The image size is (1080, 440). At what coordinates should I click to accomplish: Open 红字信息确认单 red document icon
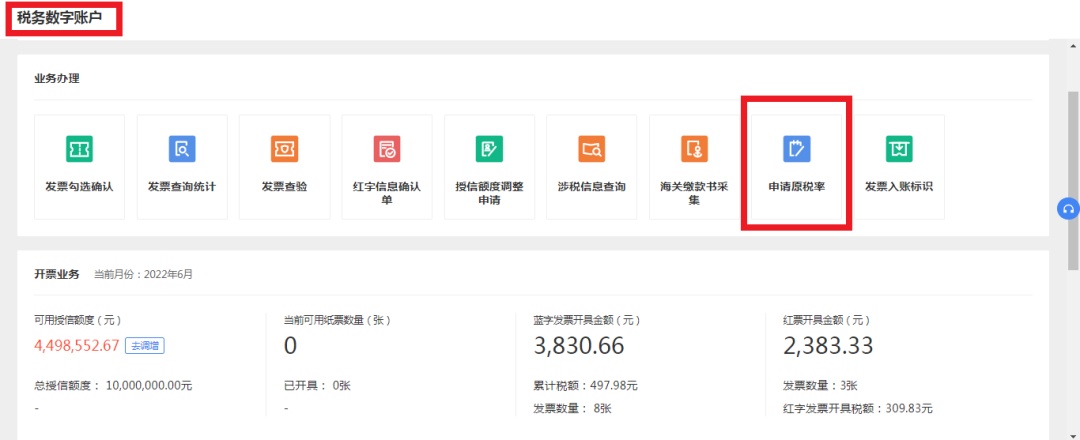tap(387, 149)
